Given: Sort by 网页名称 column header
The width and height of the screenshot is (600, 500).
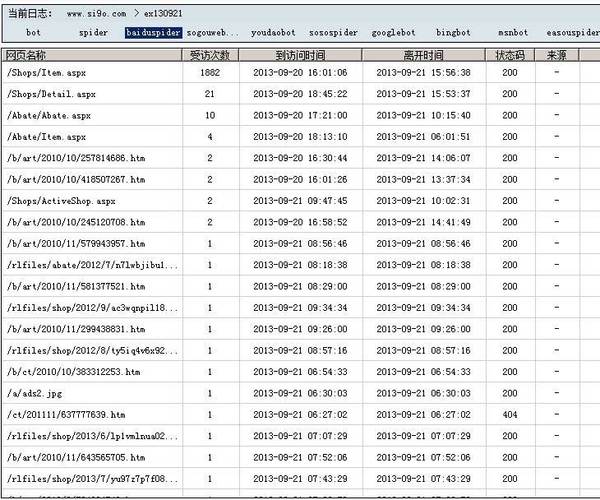Looking at the screenshot, I should [92, 55].
